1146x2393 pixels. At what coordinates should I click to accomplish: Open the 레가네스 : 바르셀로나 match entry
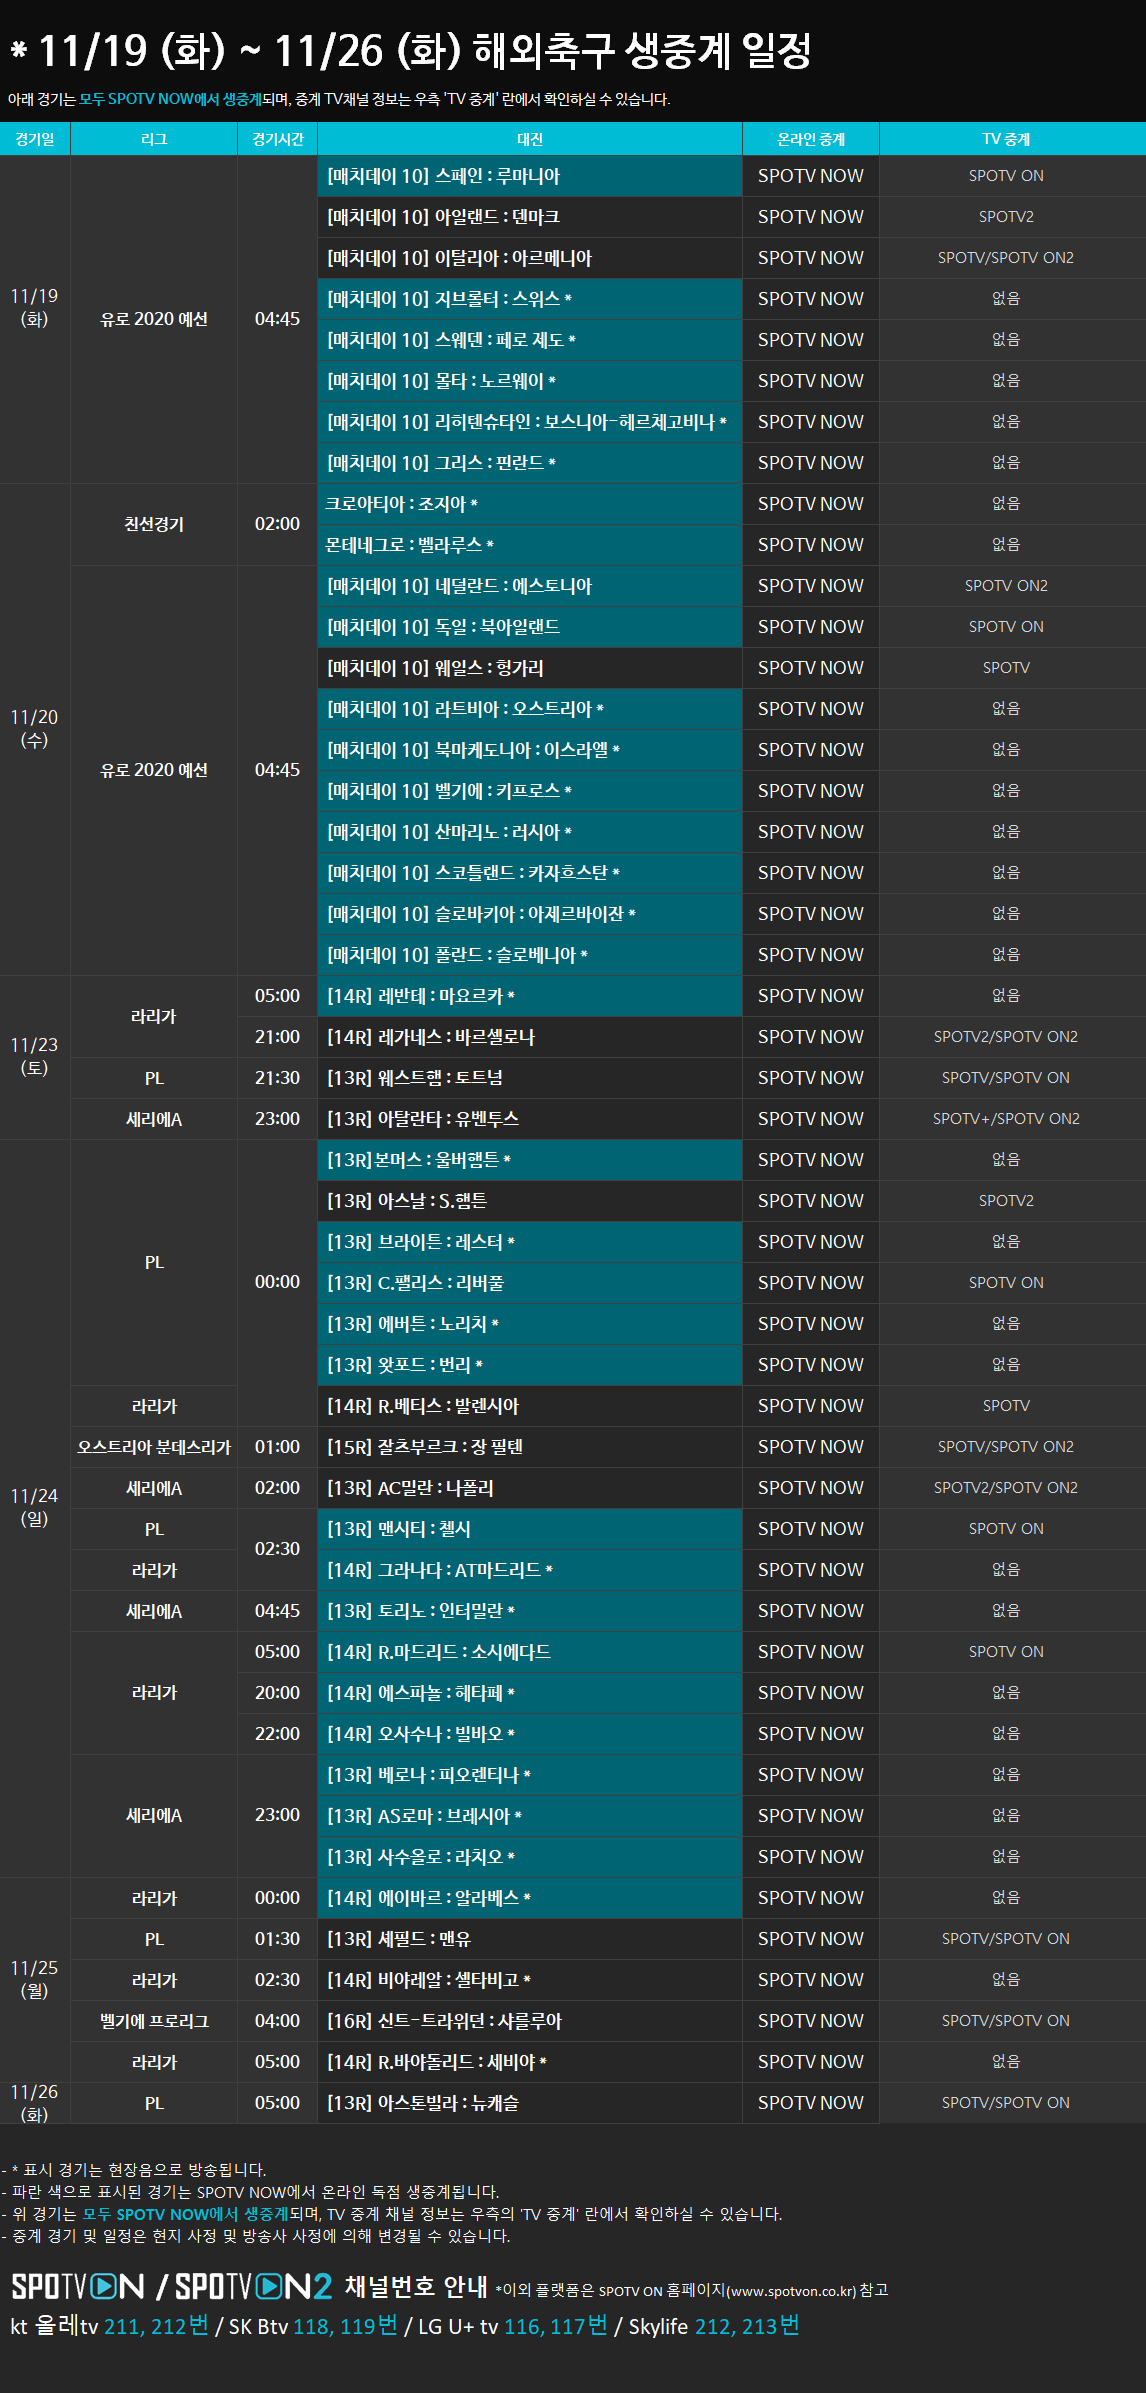431,1037
